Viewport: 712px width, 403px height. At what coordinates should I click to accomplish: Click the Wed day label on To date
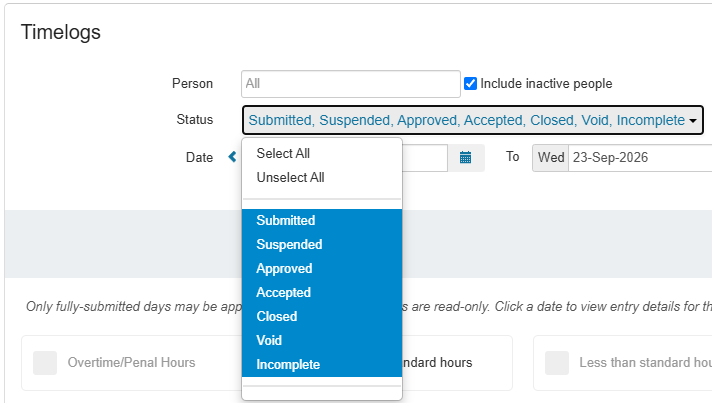point(551,157)
